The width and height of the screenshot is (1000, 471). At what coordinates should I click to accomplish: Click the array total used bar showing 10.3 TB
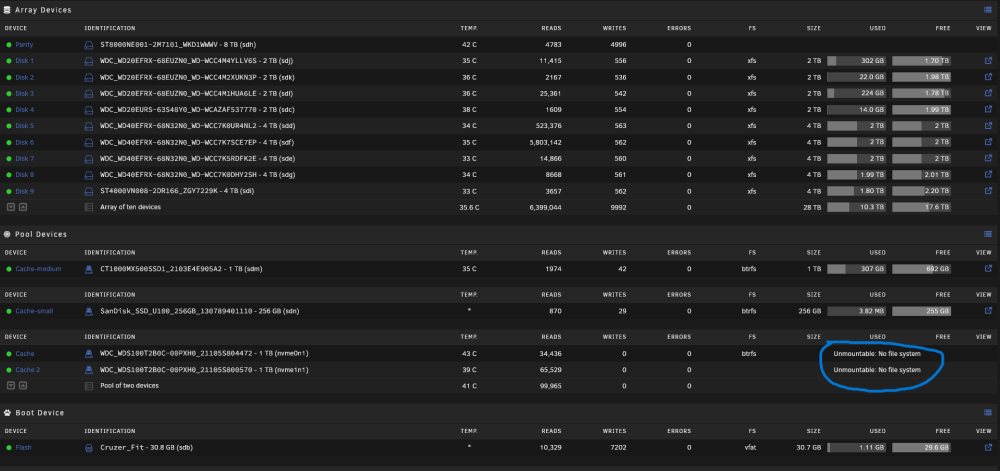tap(857, 207)
